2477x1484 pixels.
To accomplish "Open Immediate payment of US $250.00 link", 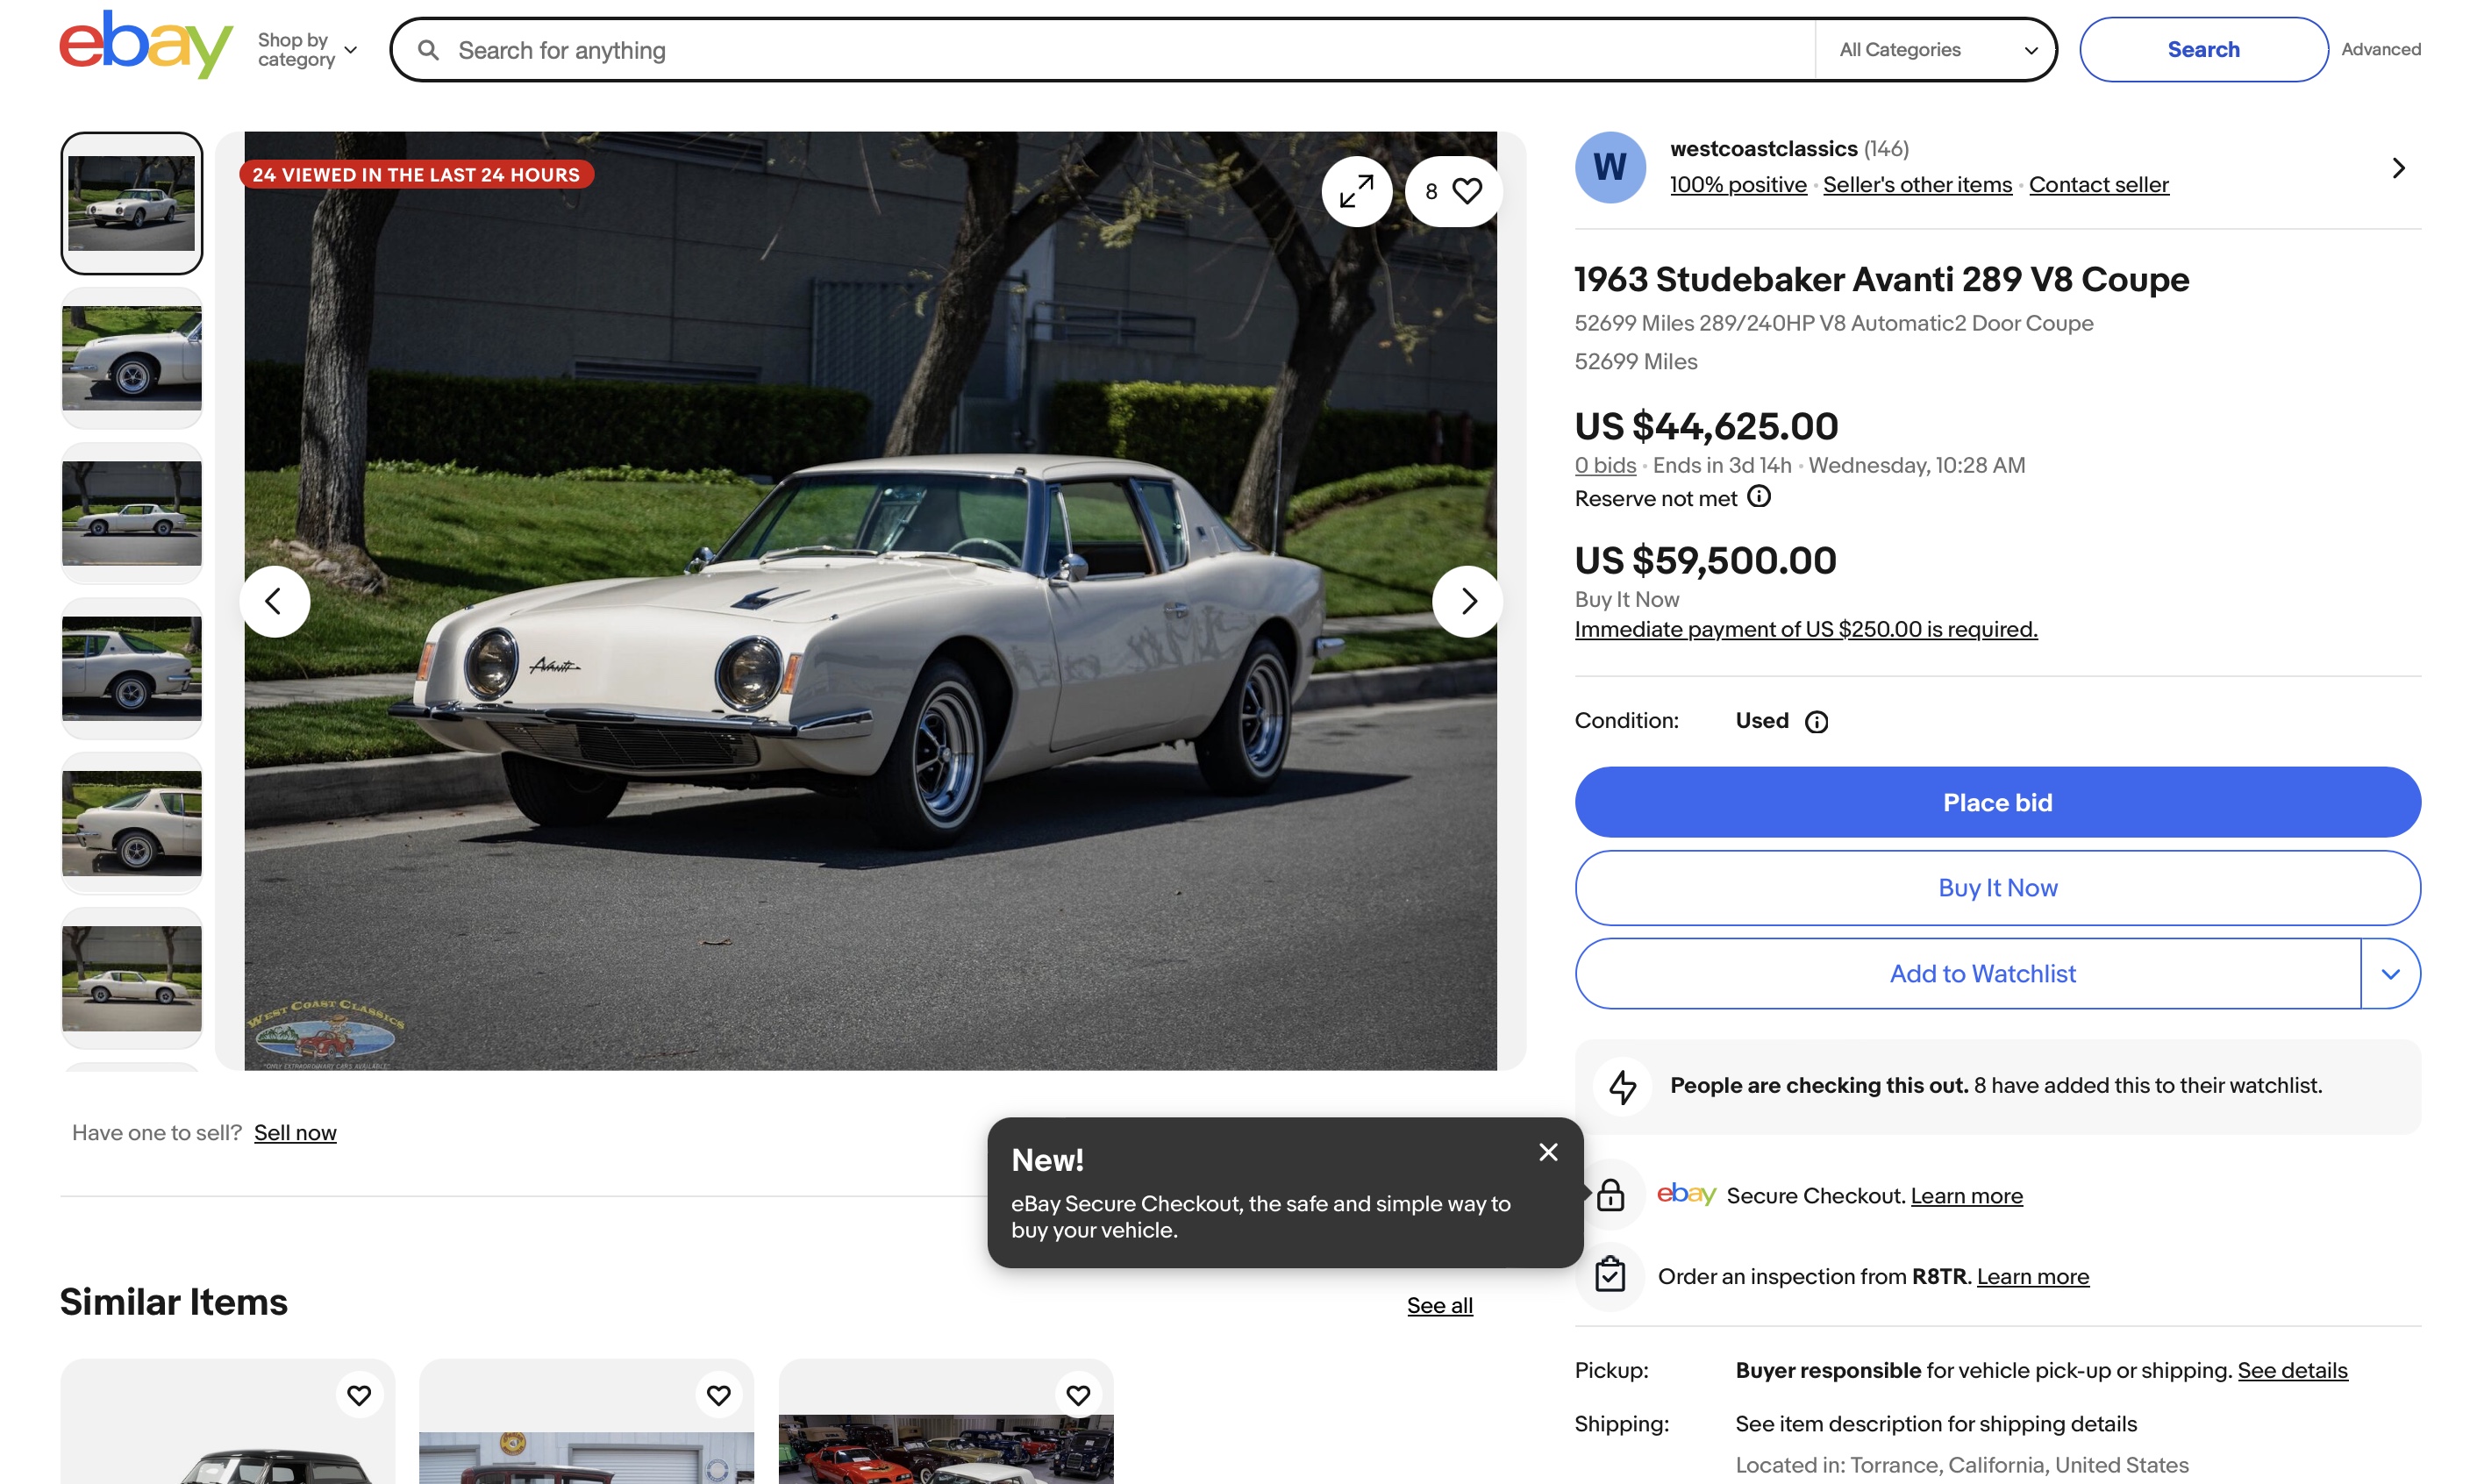I will point(1806,629).
